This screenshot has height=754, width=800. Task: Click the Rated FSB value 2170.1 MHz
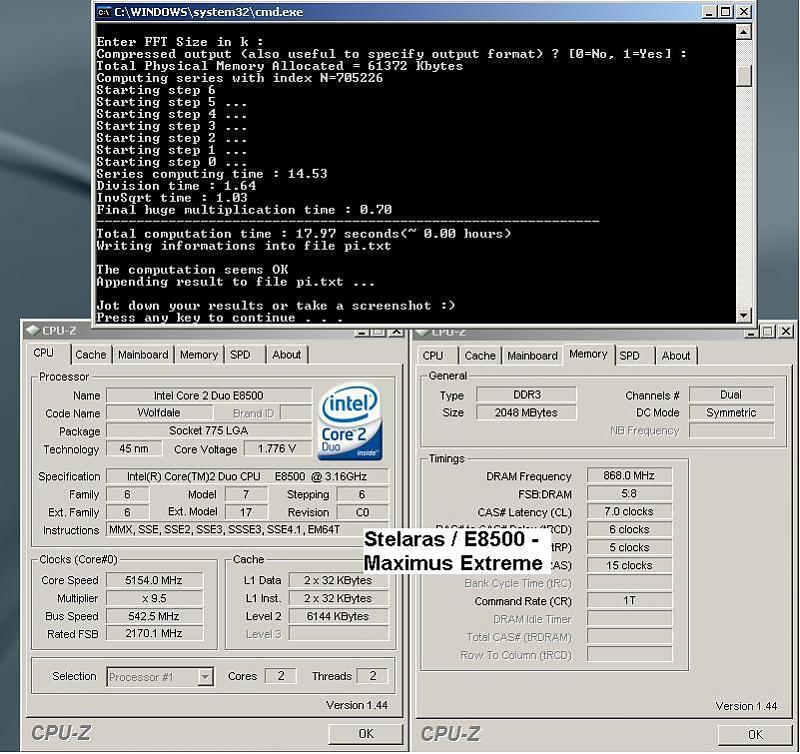click(154, 633)
